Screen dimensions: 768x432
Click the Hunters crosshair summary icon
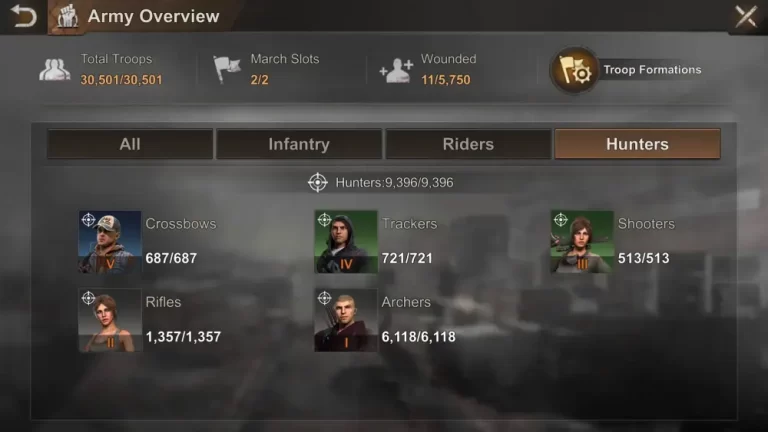pos(317,182)
